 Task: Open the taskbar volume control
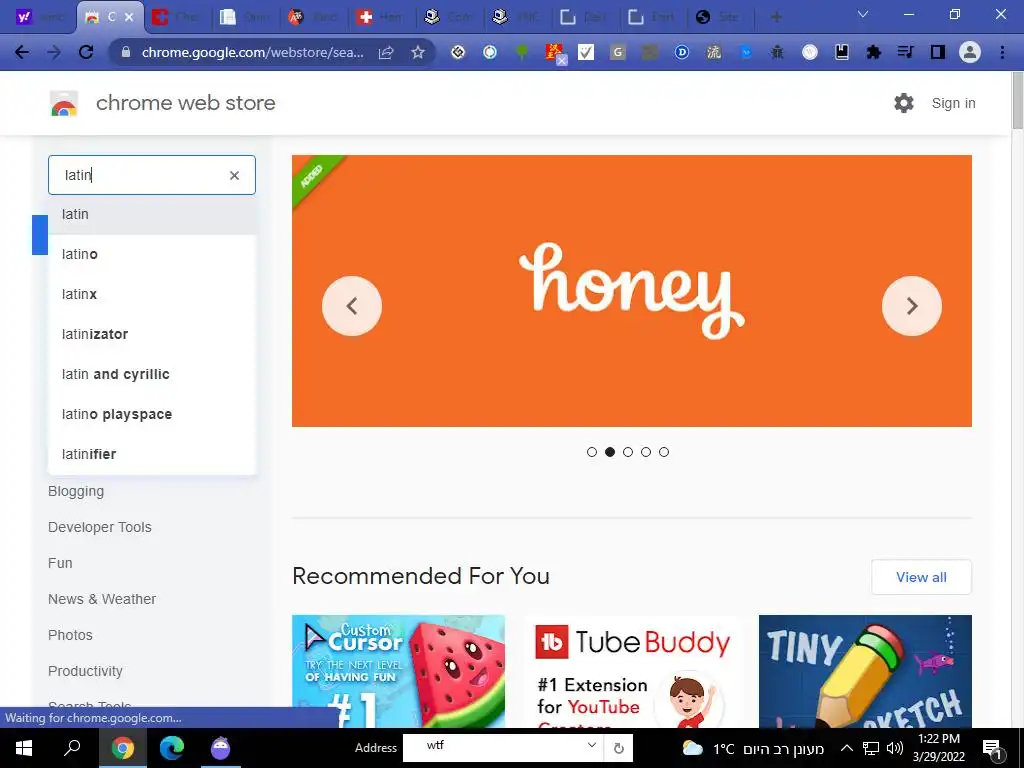[x=895, y=748]
